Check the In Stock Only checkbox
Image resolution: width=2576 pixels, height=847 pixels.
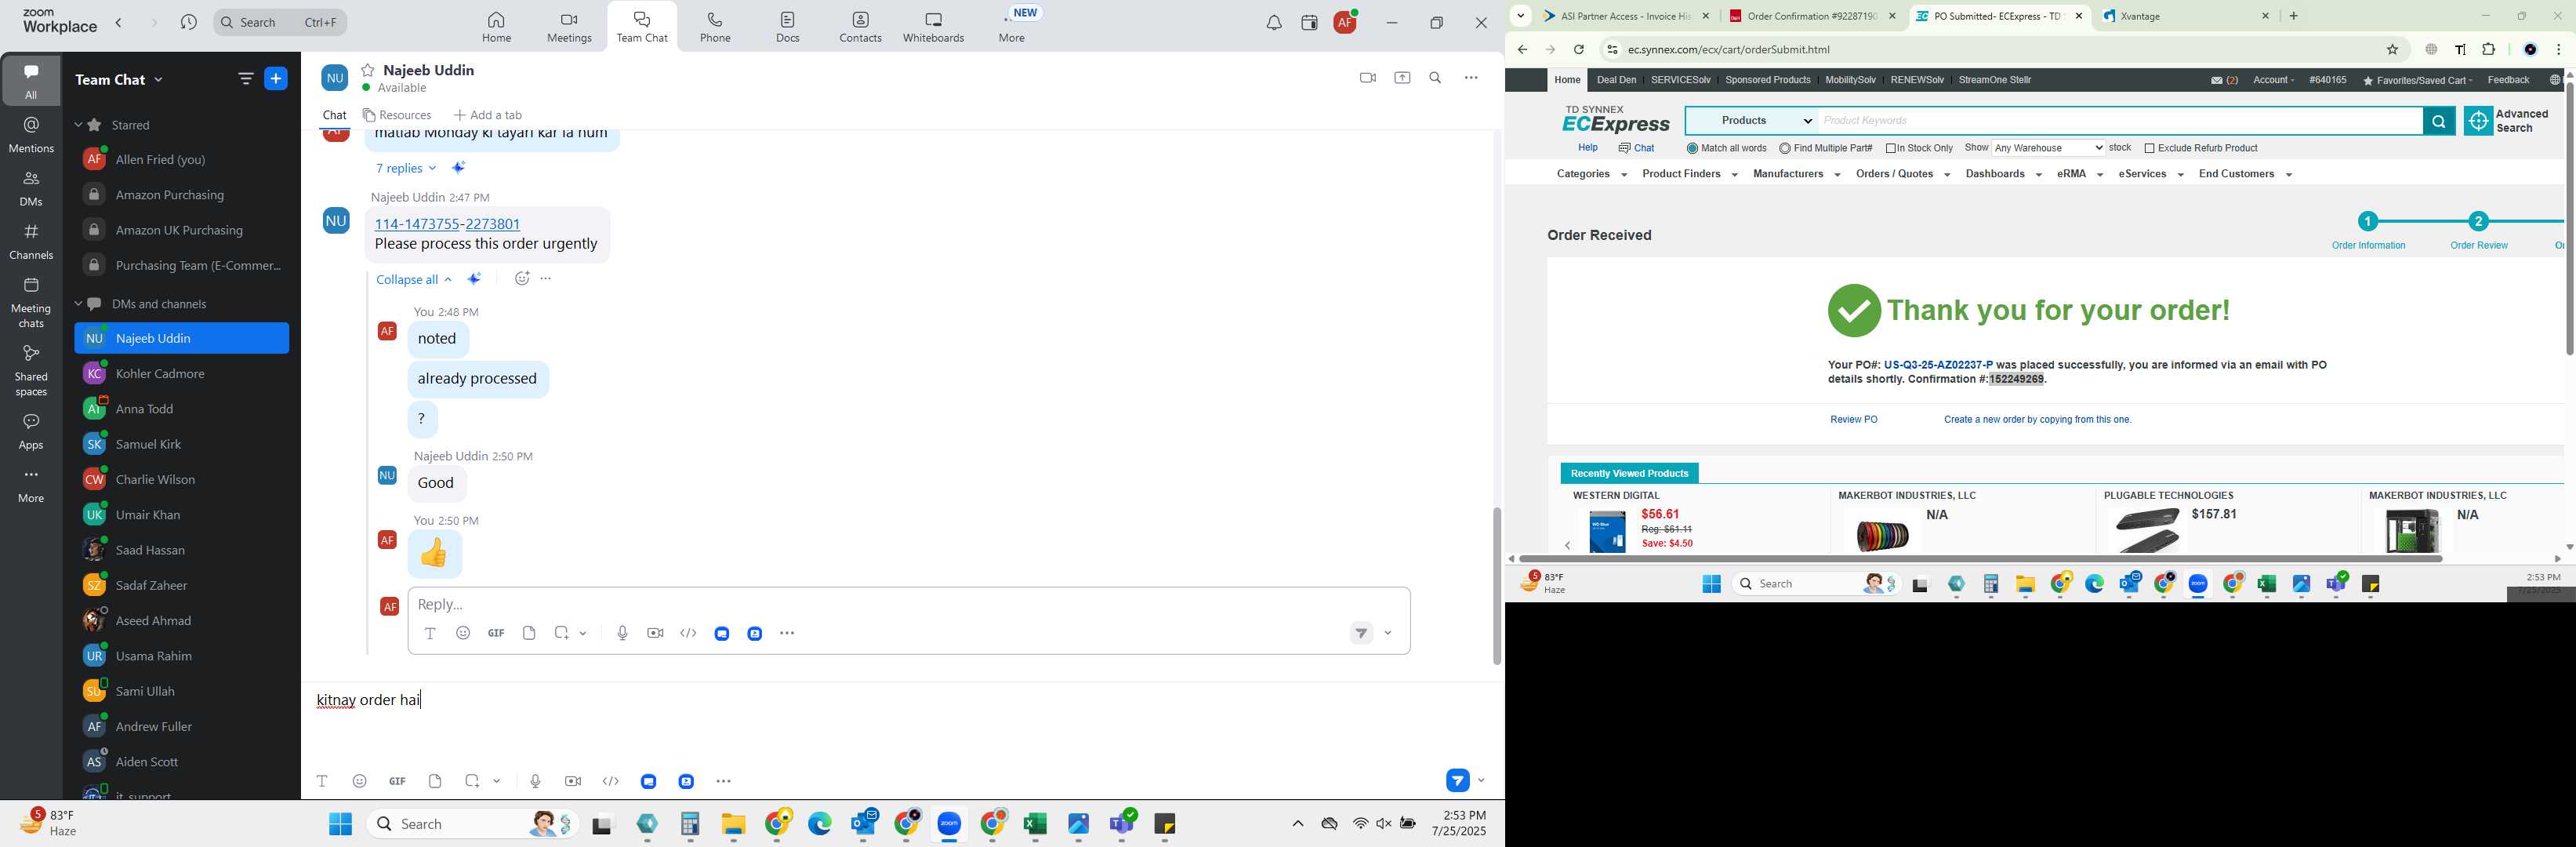point(1891,148)
